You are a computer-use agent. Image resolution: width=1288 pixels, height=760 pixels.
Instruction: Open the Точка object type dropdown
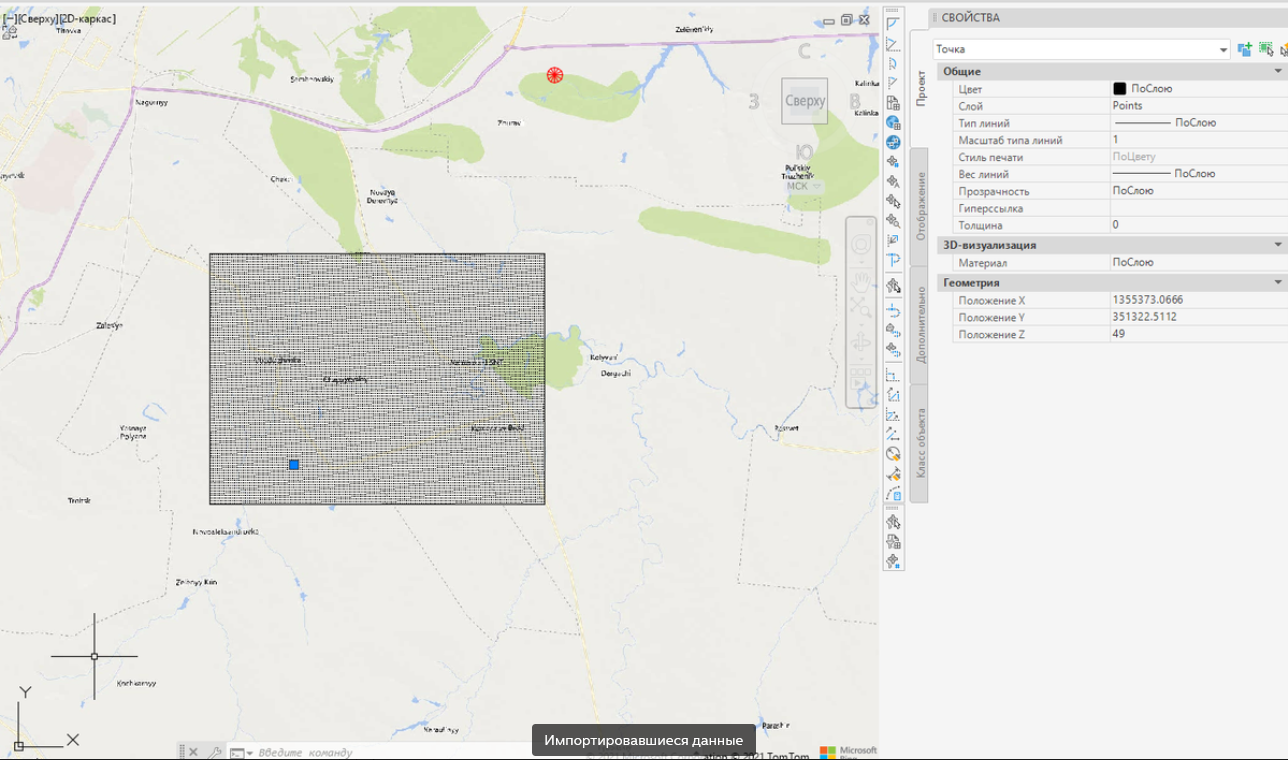(x=1223, y=50)
